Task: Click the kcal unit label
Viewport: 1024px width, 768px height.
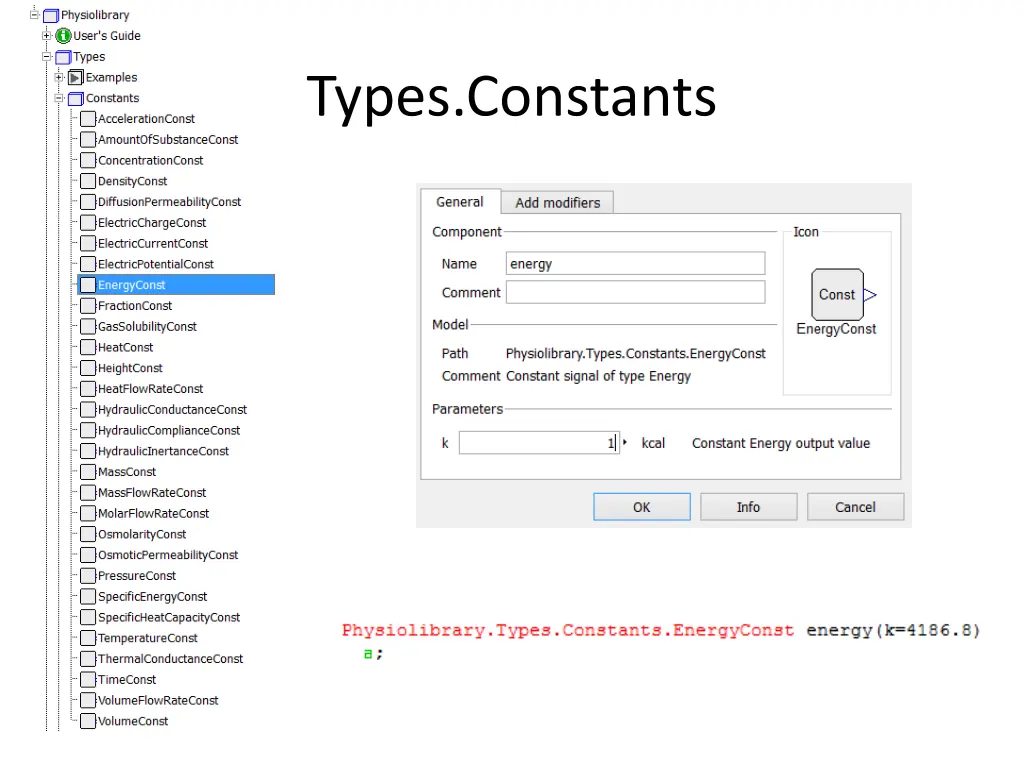Action: (x=653, y=443)
